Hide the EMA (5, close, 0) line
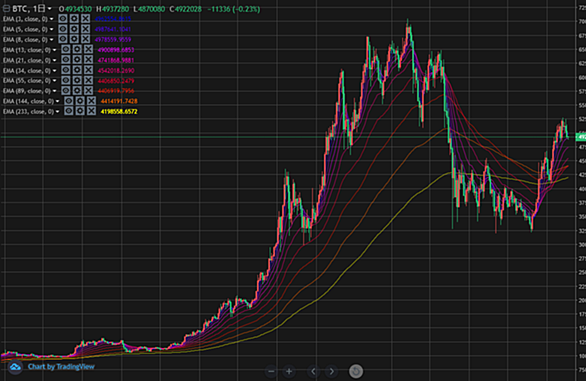 tap(62, 29)
